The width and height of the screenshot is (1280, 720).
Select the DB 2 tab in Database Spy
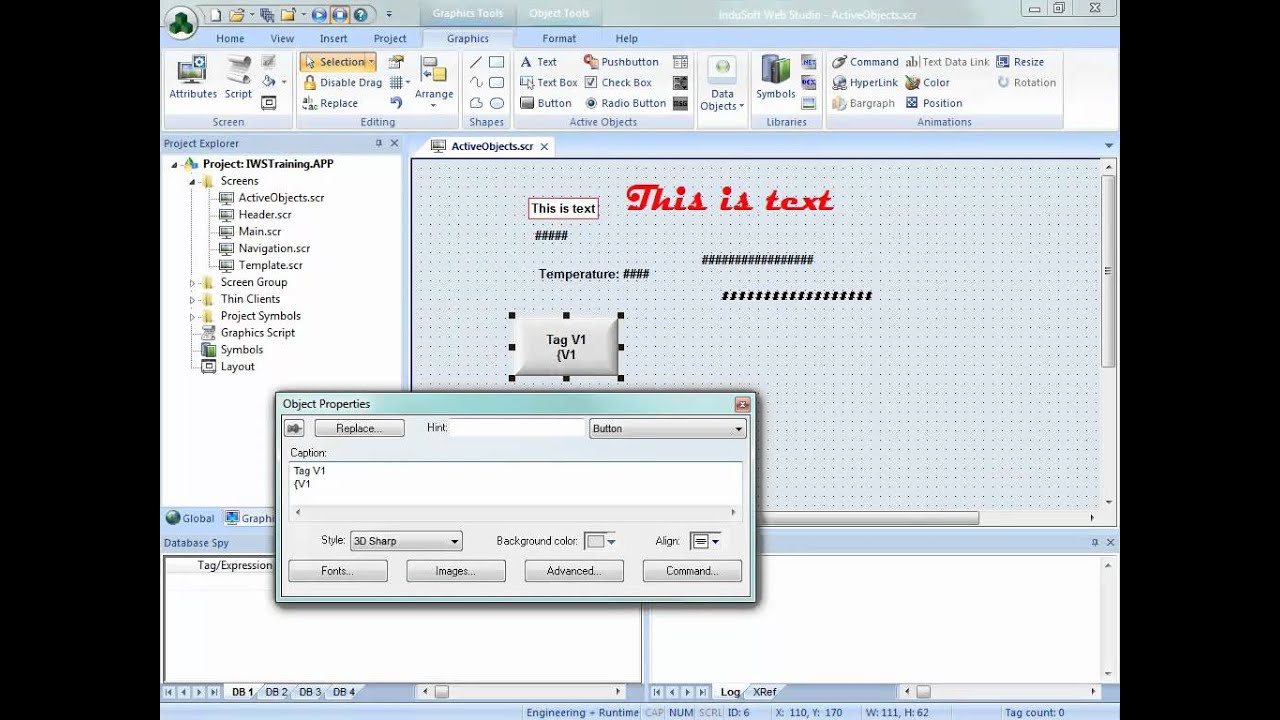pyautogui.click(x=276, y=692)
